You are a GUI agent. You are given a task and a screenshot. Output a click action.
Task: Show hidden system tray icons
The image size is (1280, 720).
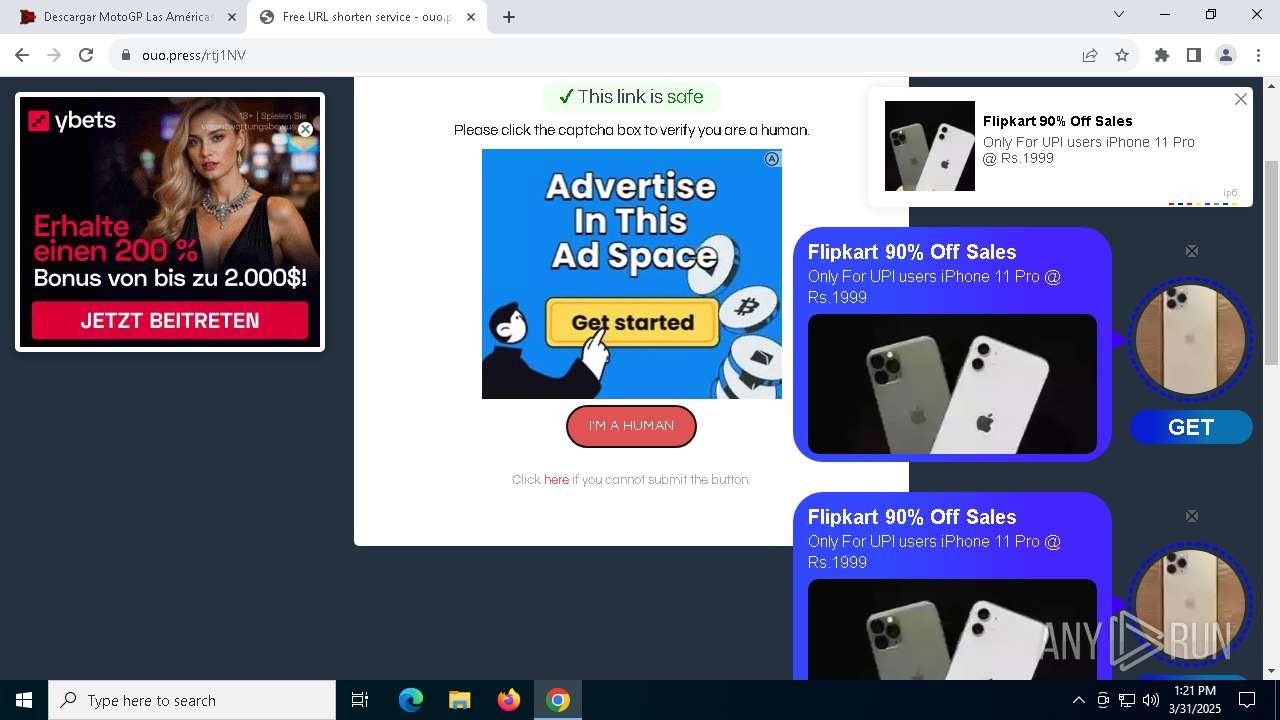[1078, 700]
